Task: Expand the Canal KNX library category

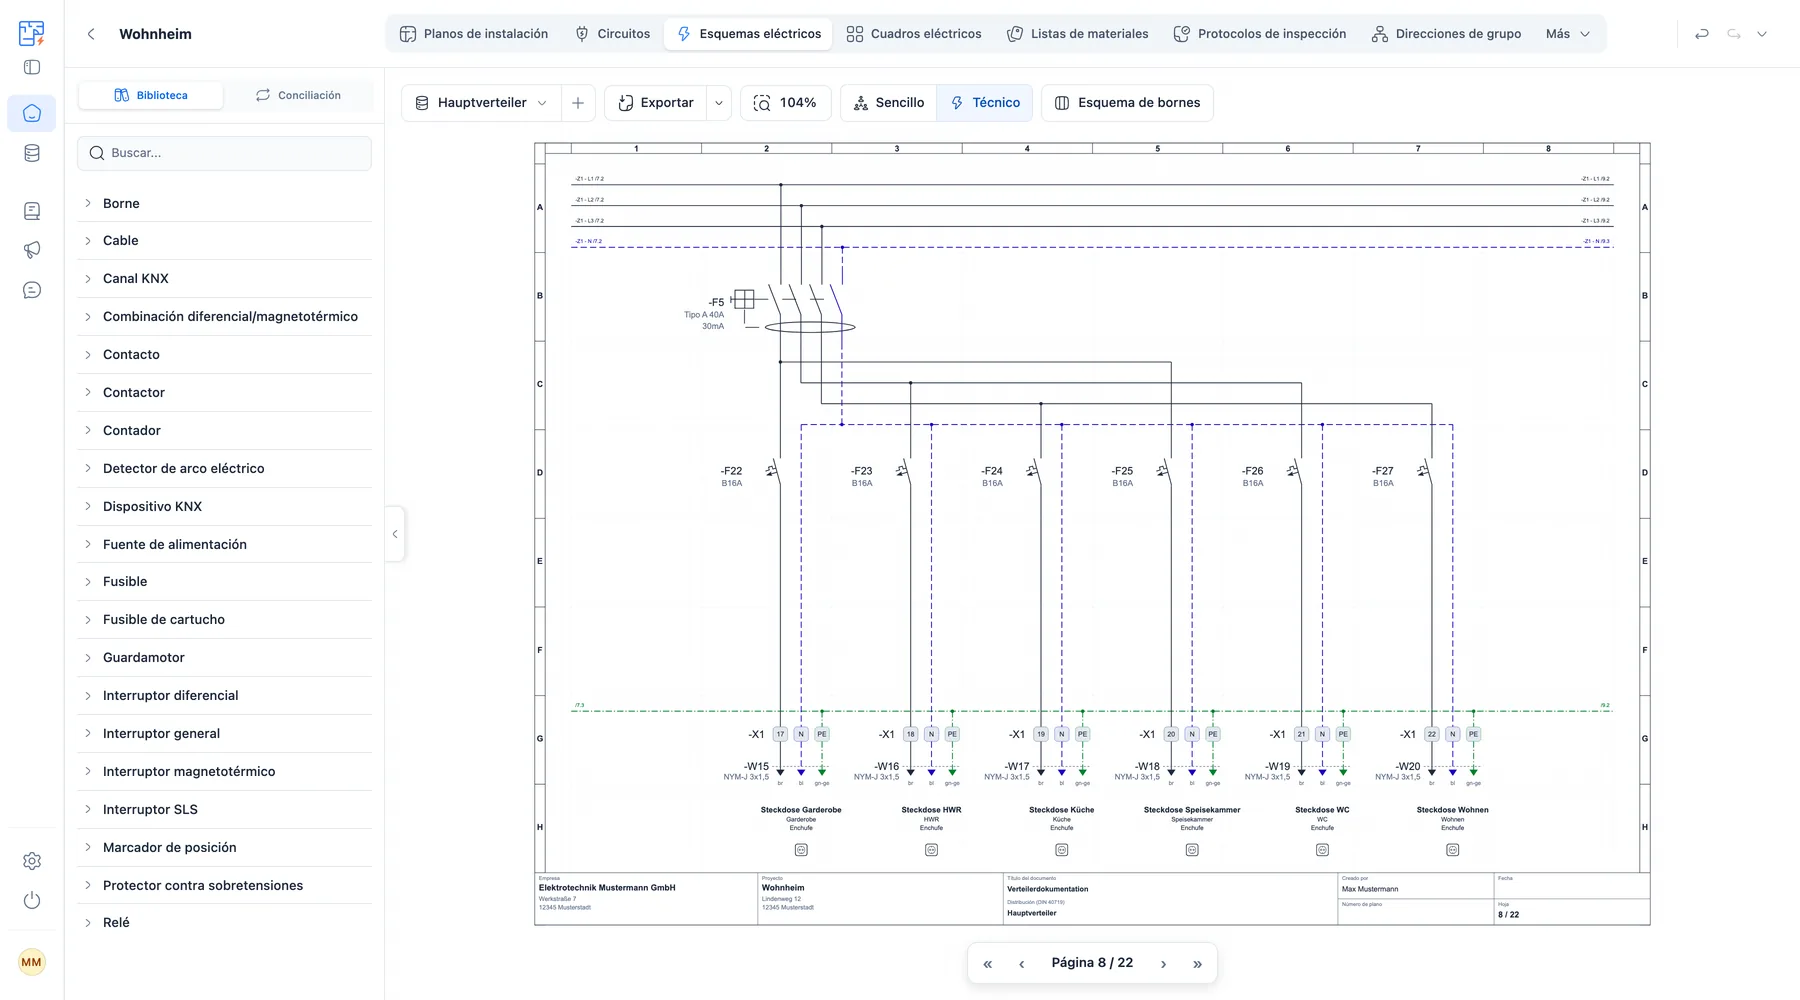Action: point(224,278)
